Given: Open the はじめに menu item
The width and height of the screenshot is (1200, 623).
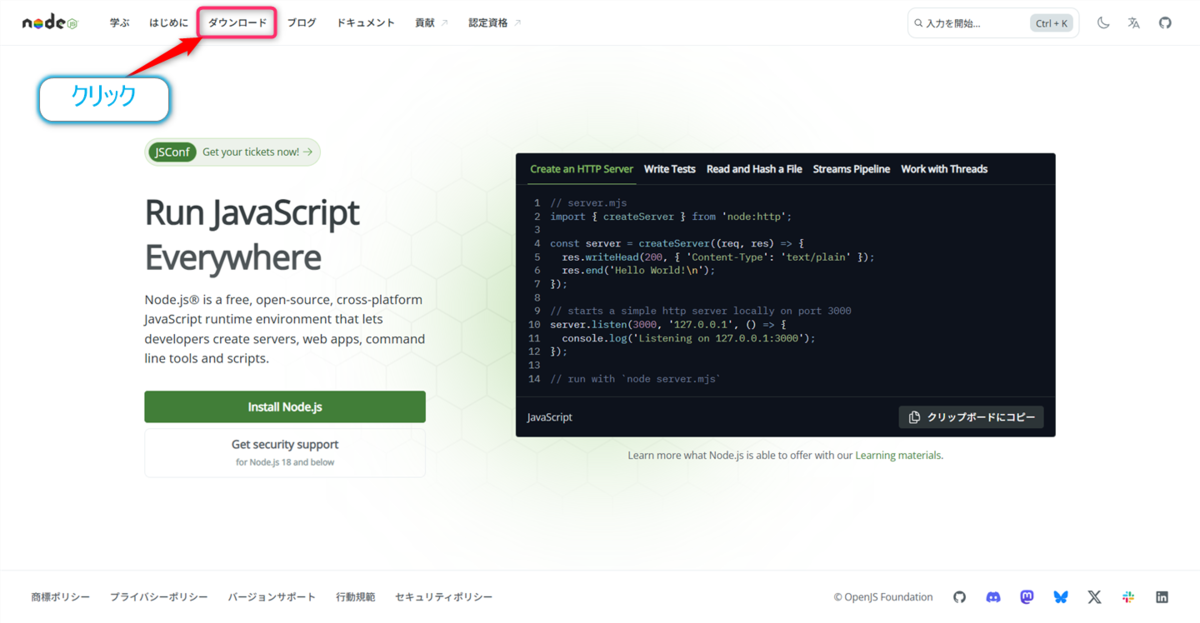Looking at the screenshot, I should pos(169,23).
